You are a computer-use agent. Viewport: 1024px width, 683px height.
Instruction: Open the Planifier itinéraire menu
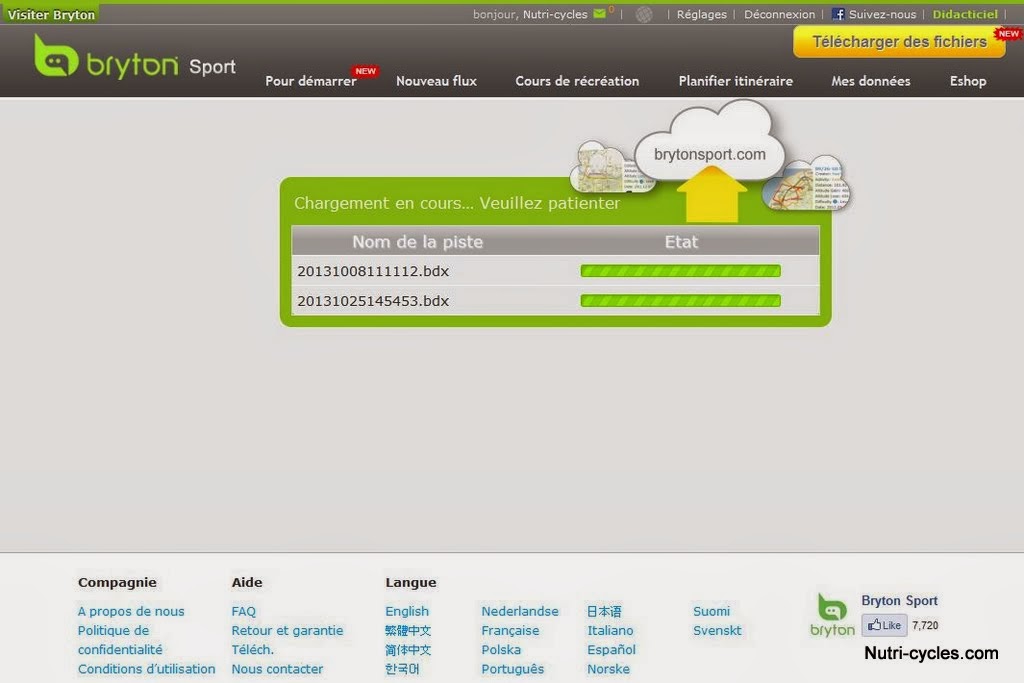735,81
